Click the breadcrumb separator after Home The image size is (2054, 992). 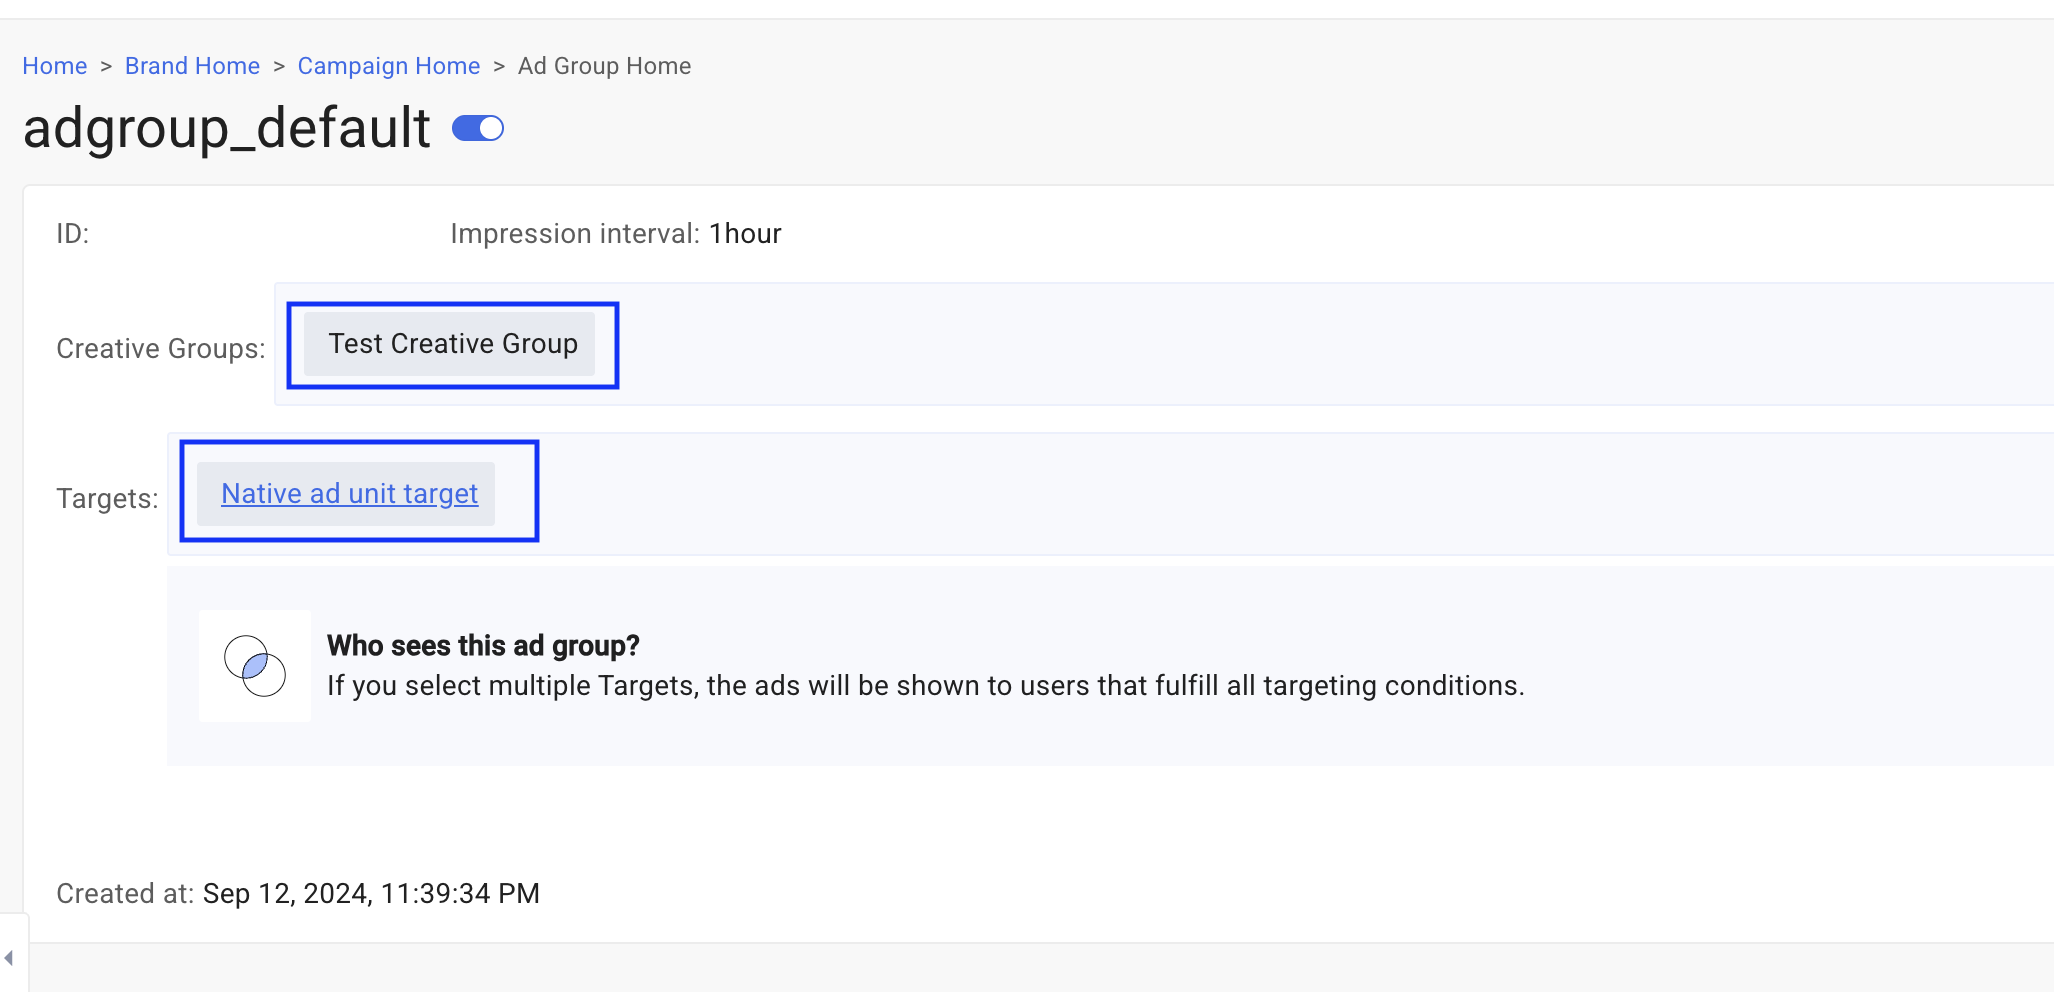pyautogui.click(x=106, y=66)
